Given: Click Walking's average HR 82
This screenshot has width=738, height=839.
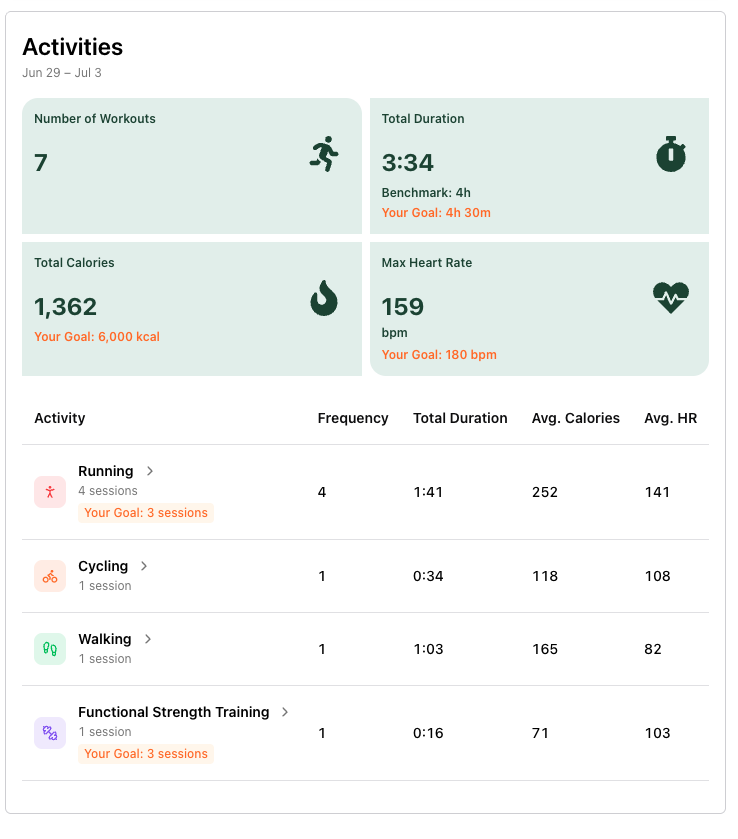Looking at the screenshot, I should coord(653,649).
